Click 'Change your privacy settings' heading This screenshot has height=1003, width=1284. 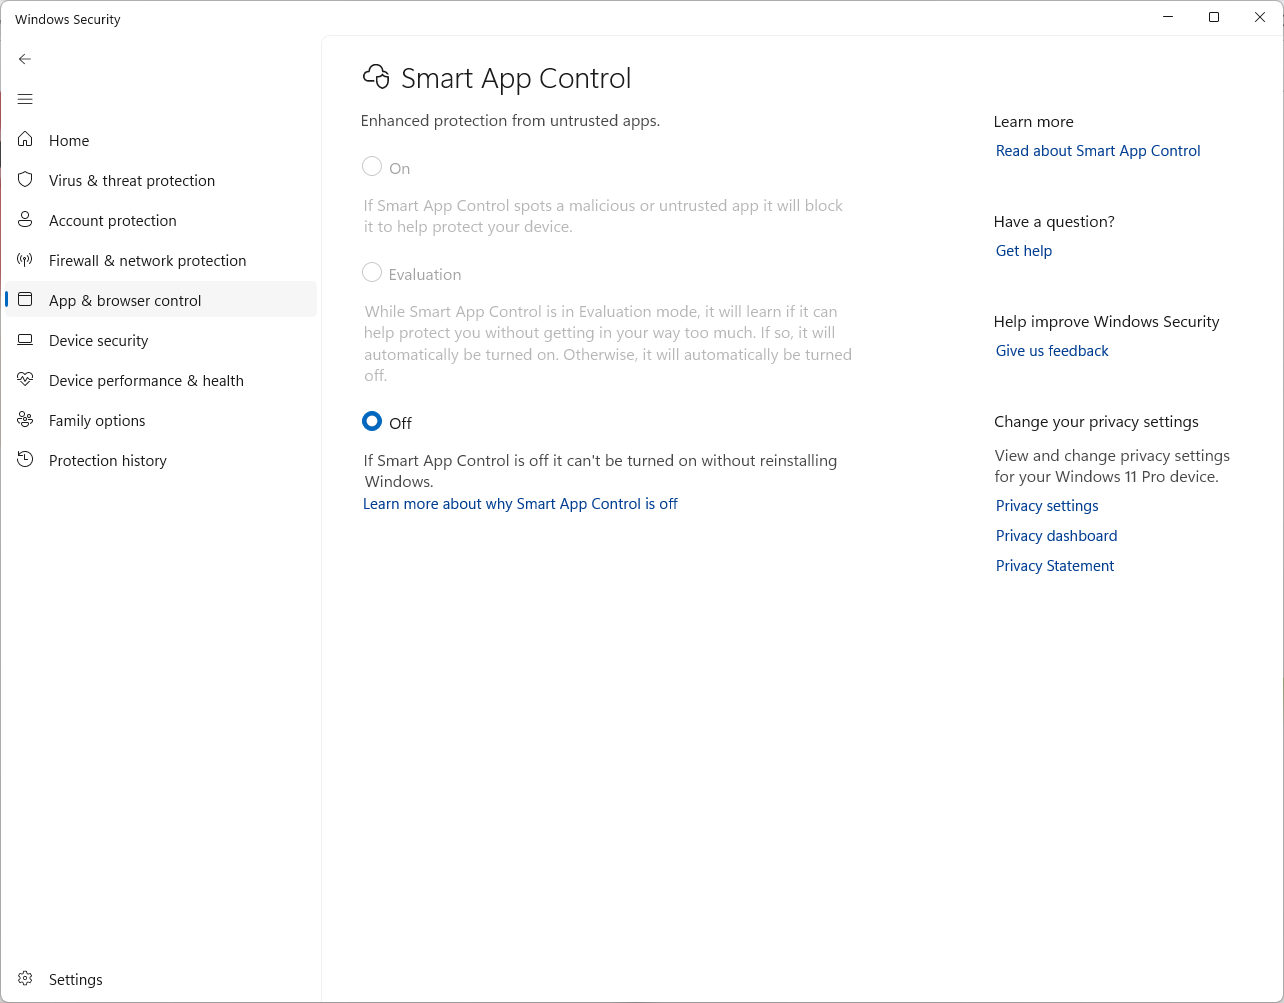pyautogui.click(x=1096, y=421)
